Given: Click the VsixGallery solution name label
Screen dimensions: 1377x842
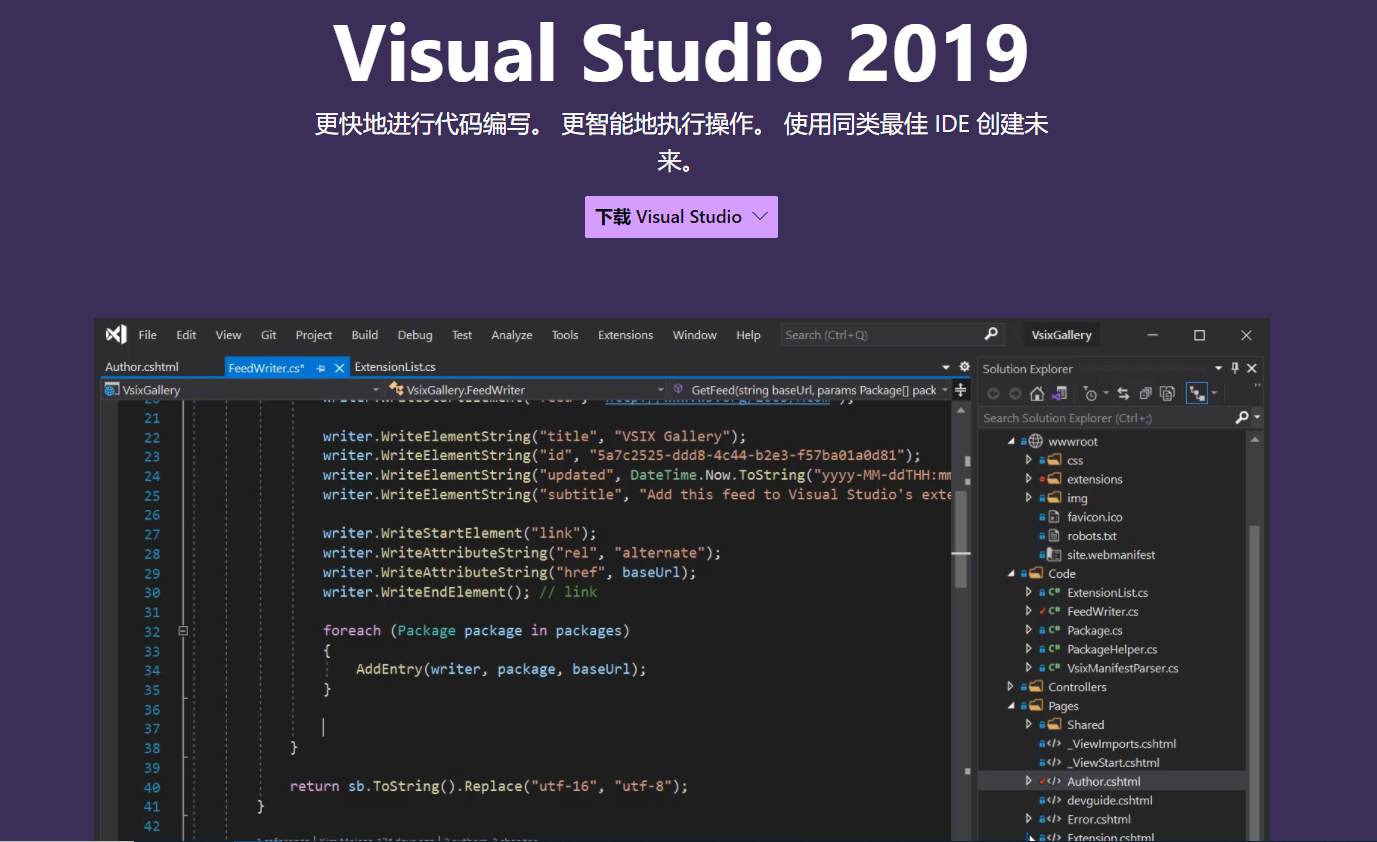Looking at the screenshot, I should point(1063,335).
